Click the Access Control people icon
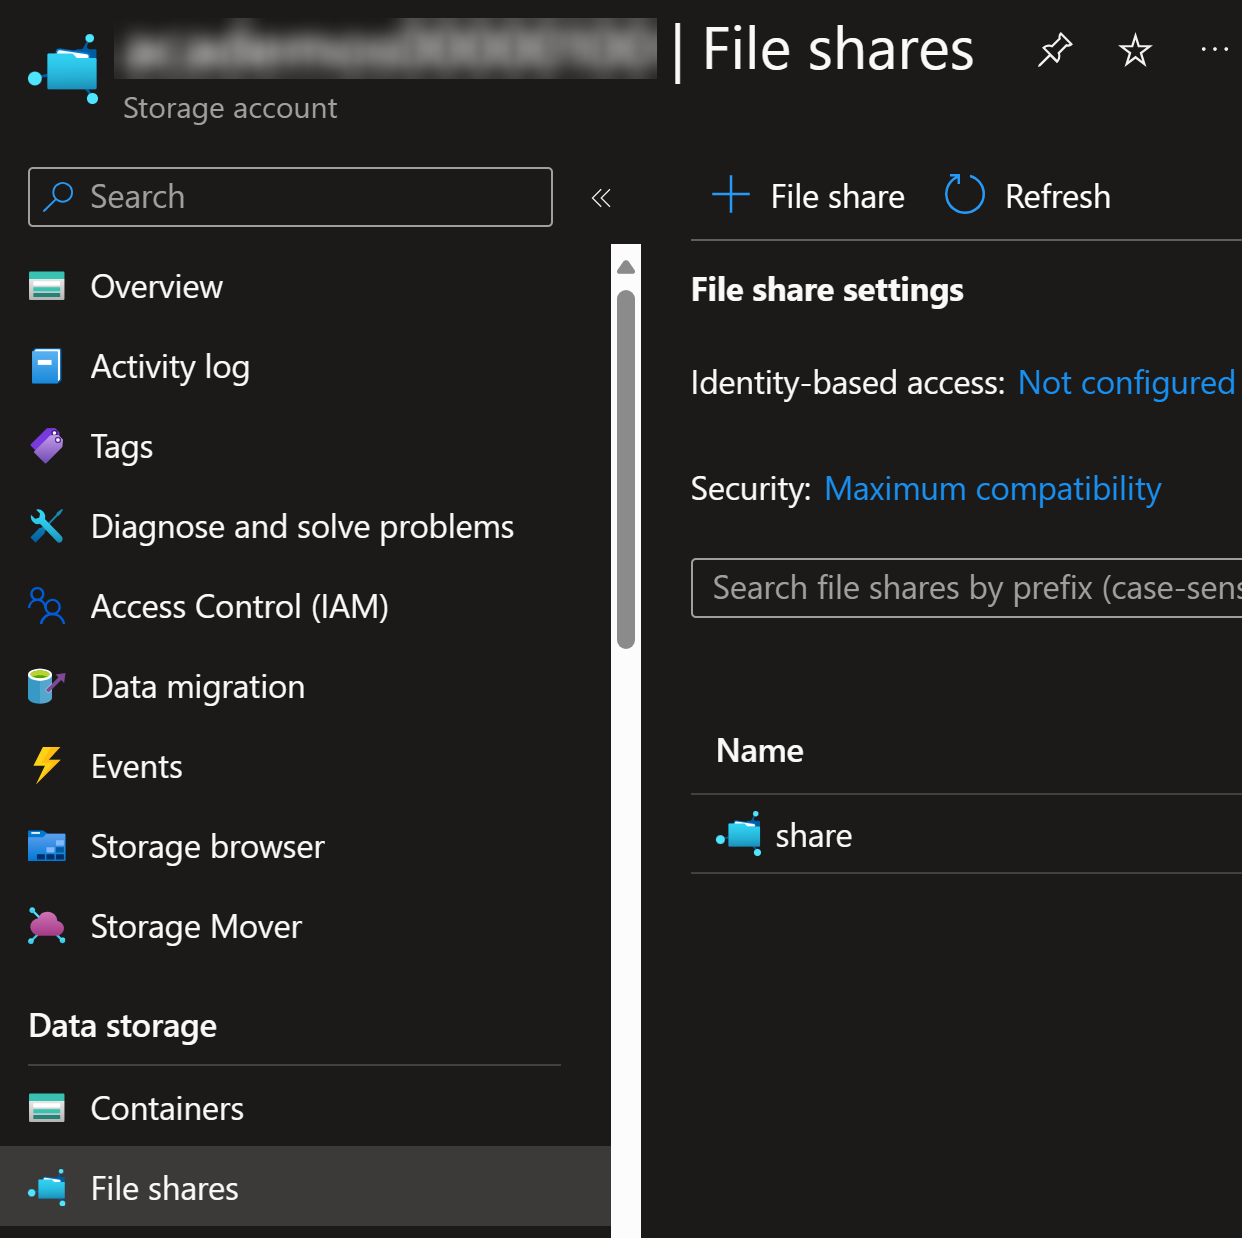Image resolution: width=1242 pixels, height=1238 pixels. point(47,606)
